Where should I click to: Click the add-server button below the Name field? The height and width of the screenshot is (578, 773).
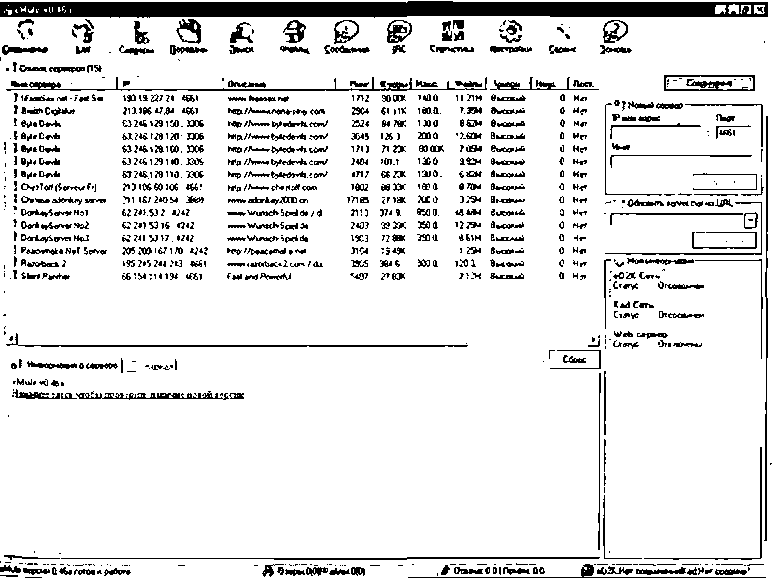(x=724, y=182)
